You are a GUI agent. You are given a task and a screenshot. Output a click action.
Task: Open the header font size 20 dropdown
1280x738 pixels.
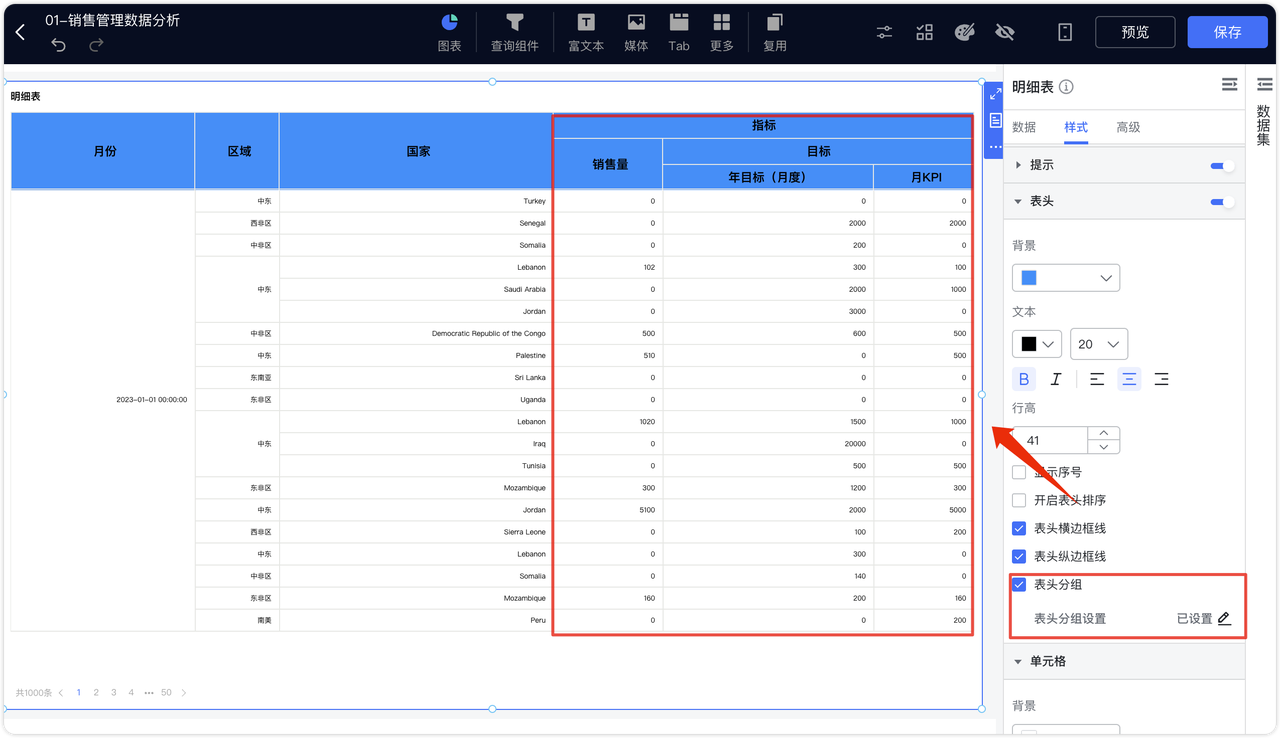pos(1099,344)
